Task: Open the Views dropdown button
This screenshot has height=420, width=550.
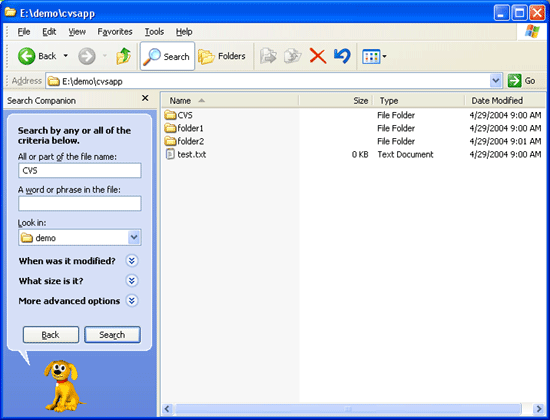Action: click(374, 56)
